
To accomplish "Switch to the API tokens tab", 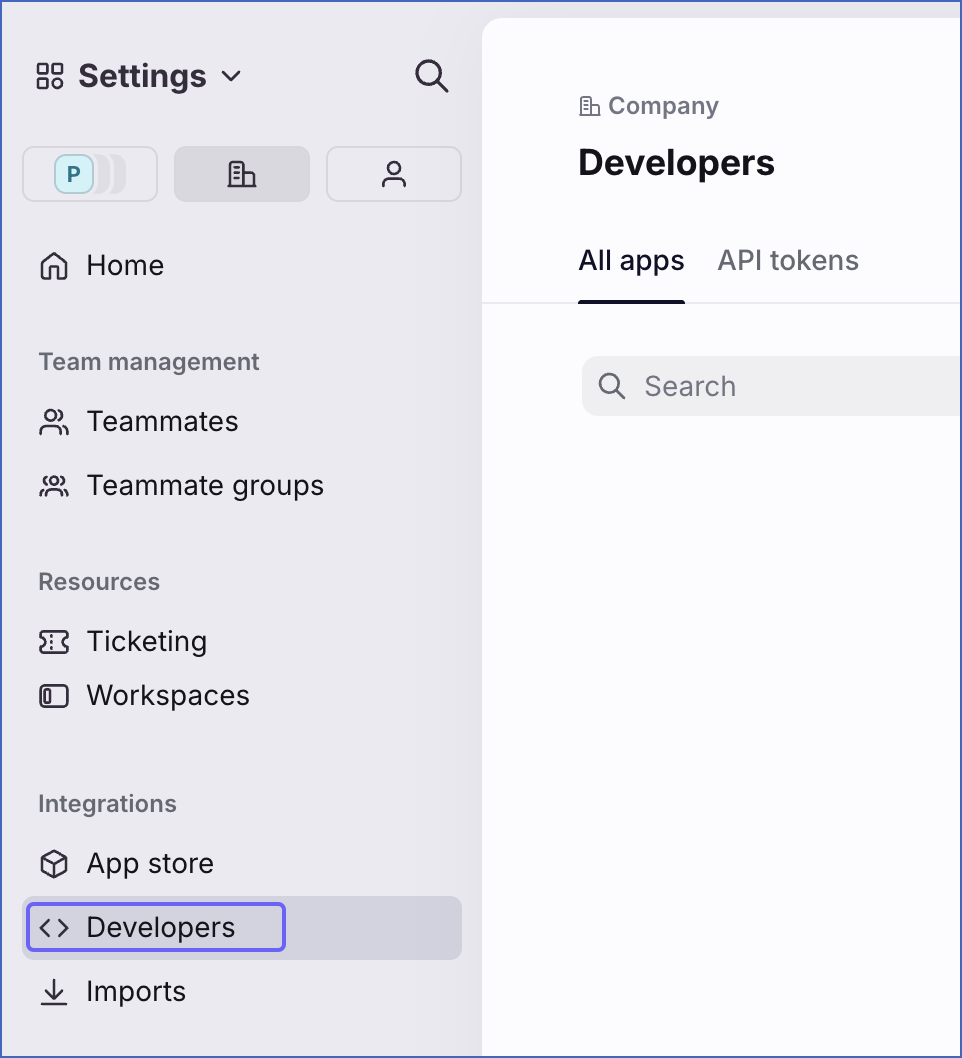I will [x=787, y=260].
